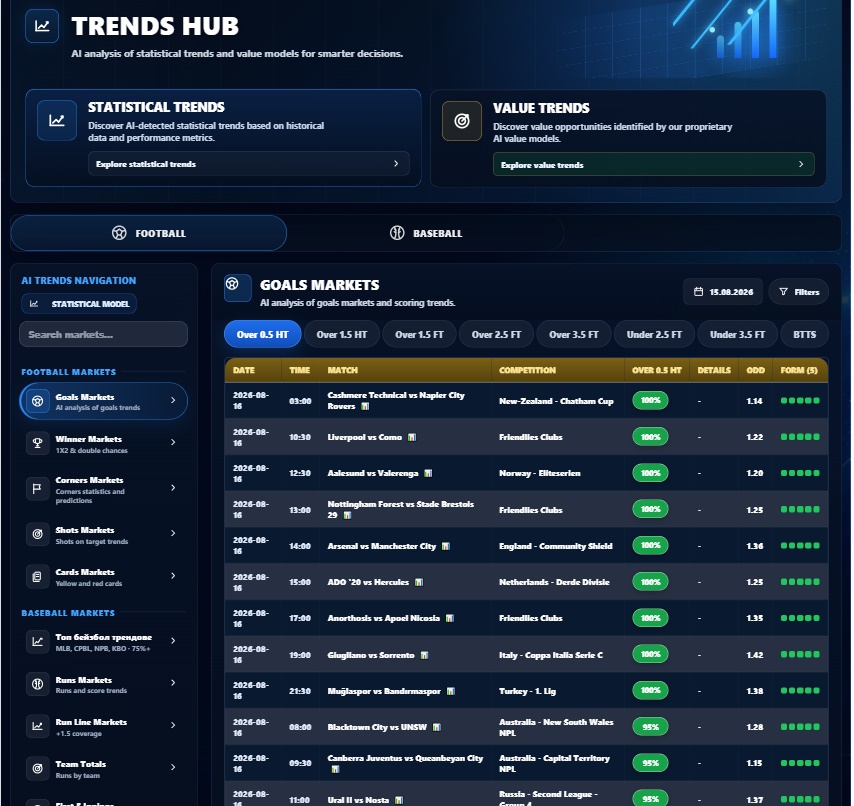Click the 100% badge for Liverpool vs Como

click(x=650, y=437)
